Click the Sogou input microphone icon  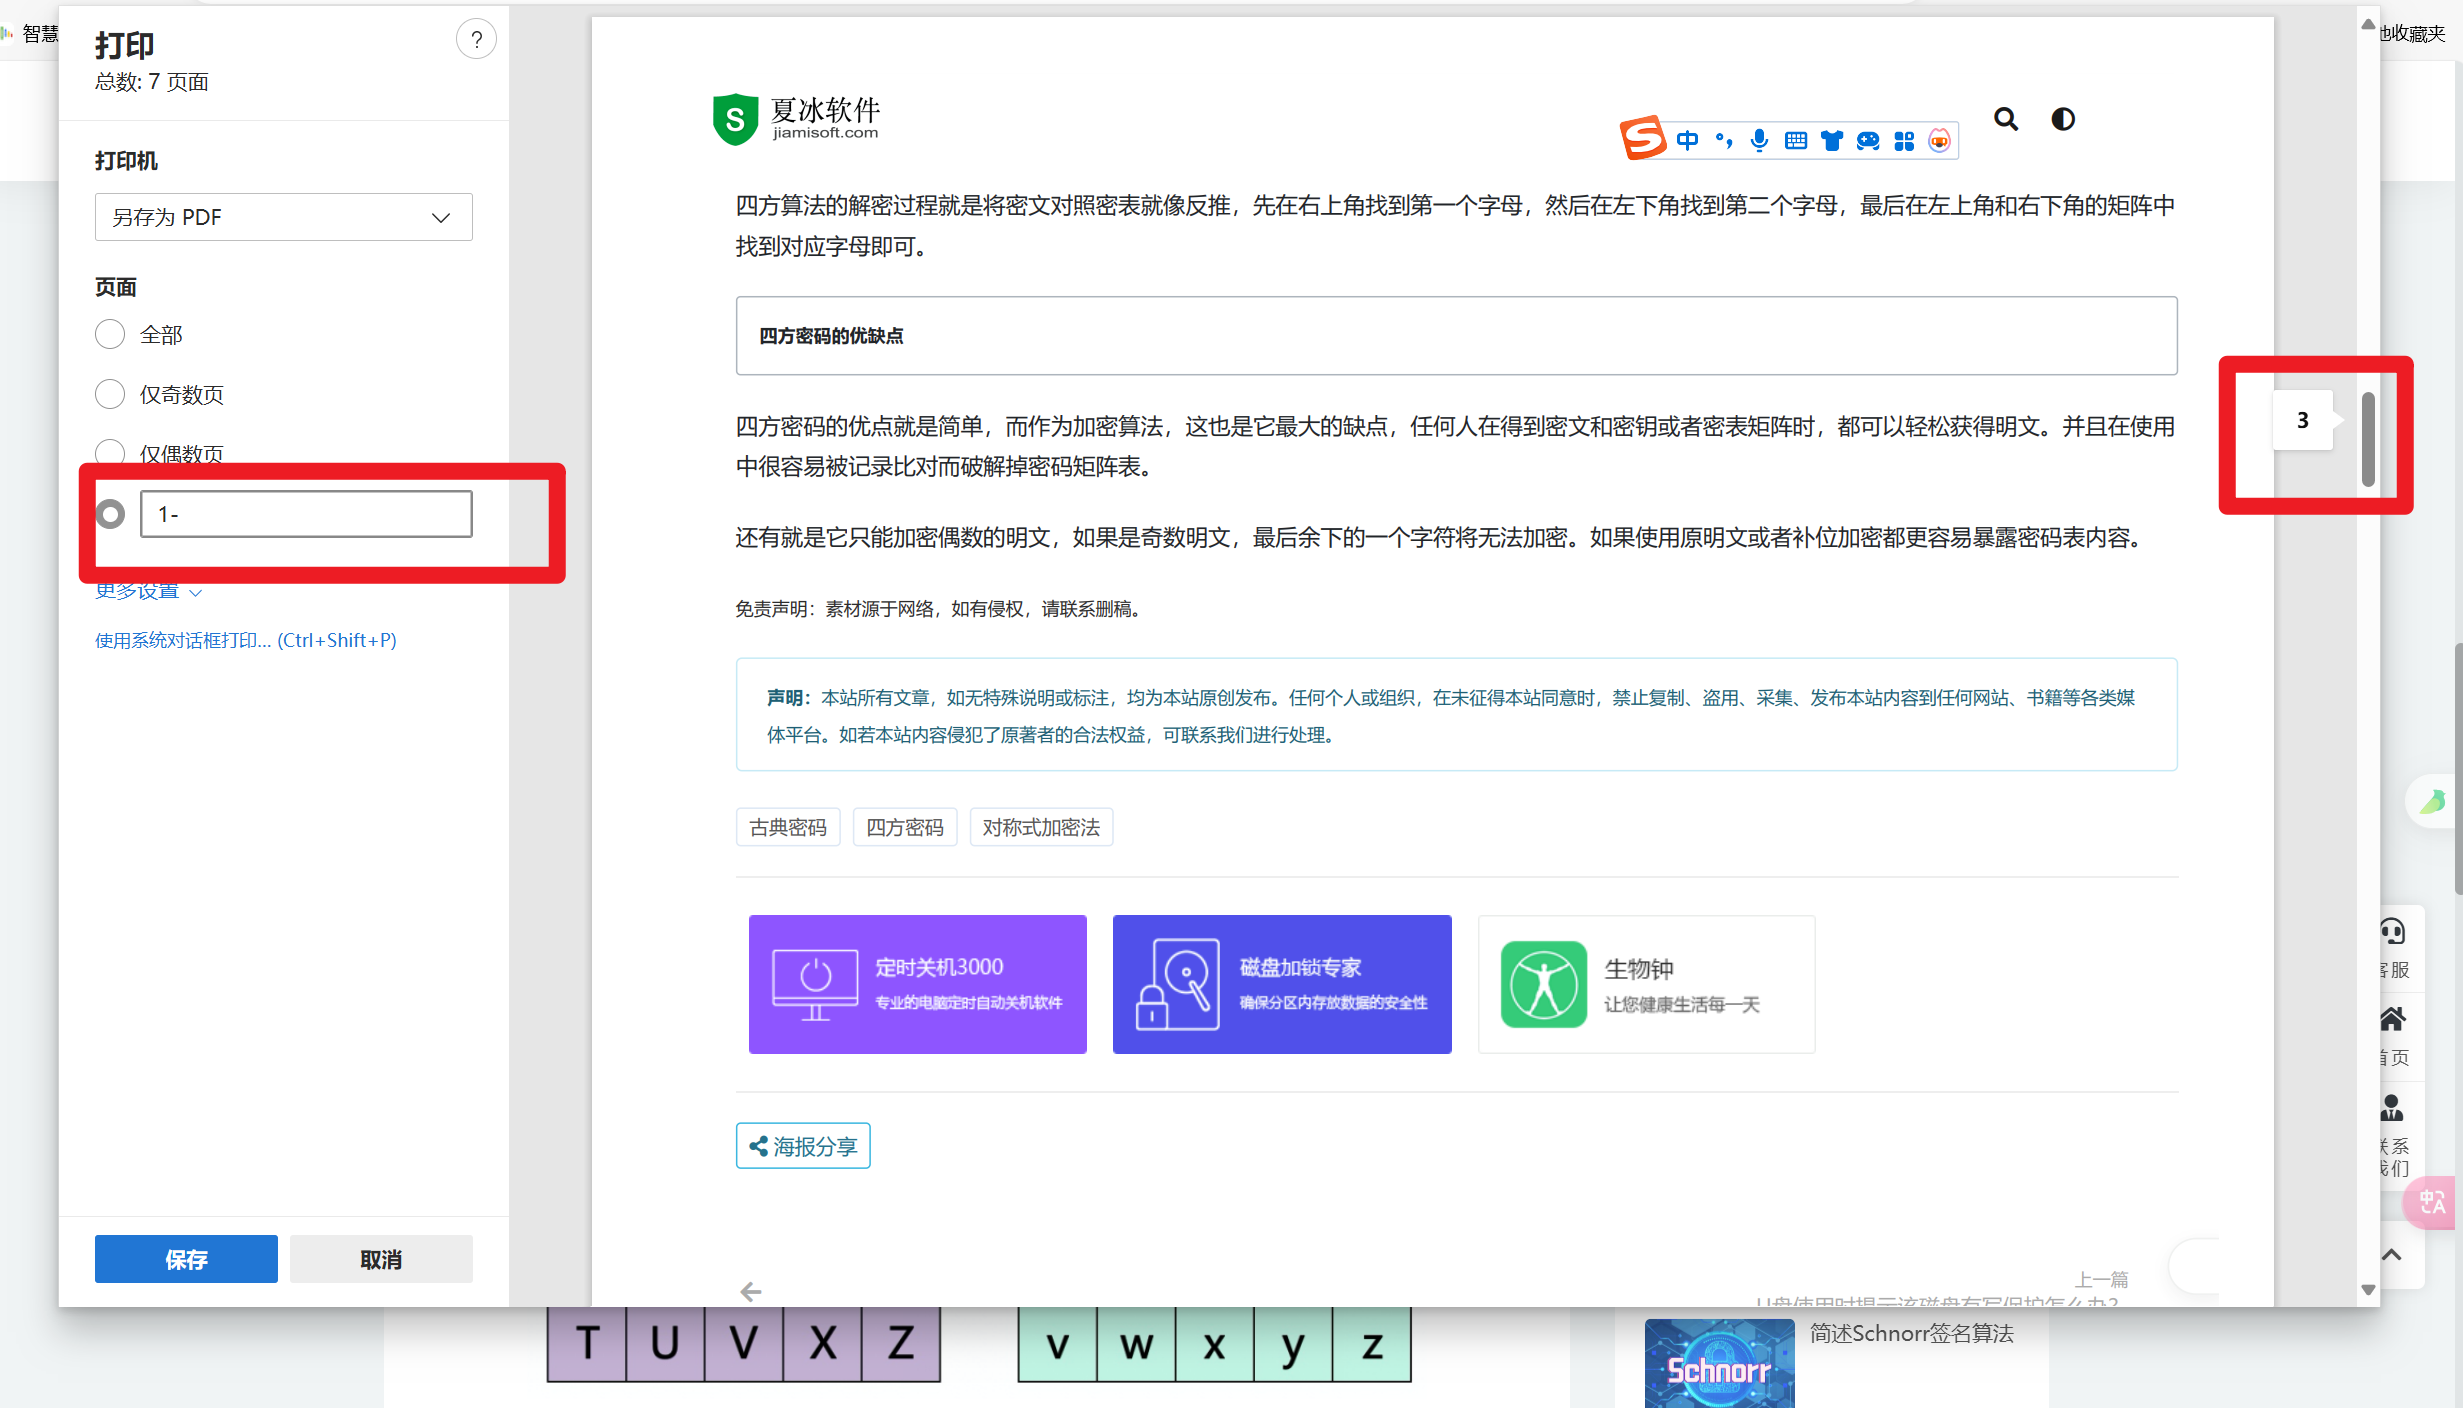click(1759, 141)
